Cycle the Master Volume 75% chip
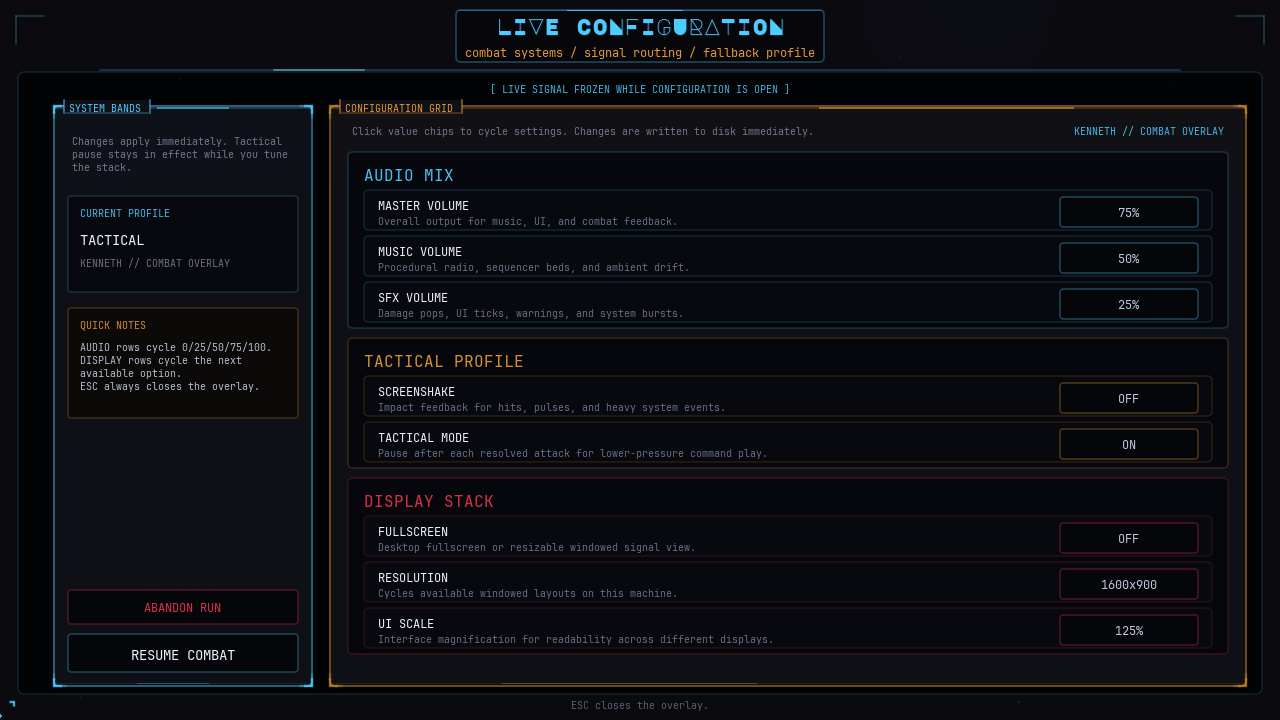This screenshot has width=1280, height=720. coord(1128,212)
